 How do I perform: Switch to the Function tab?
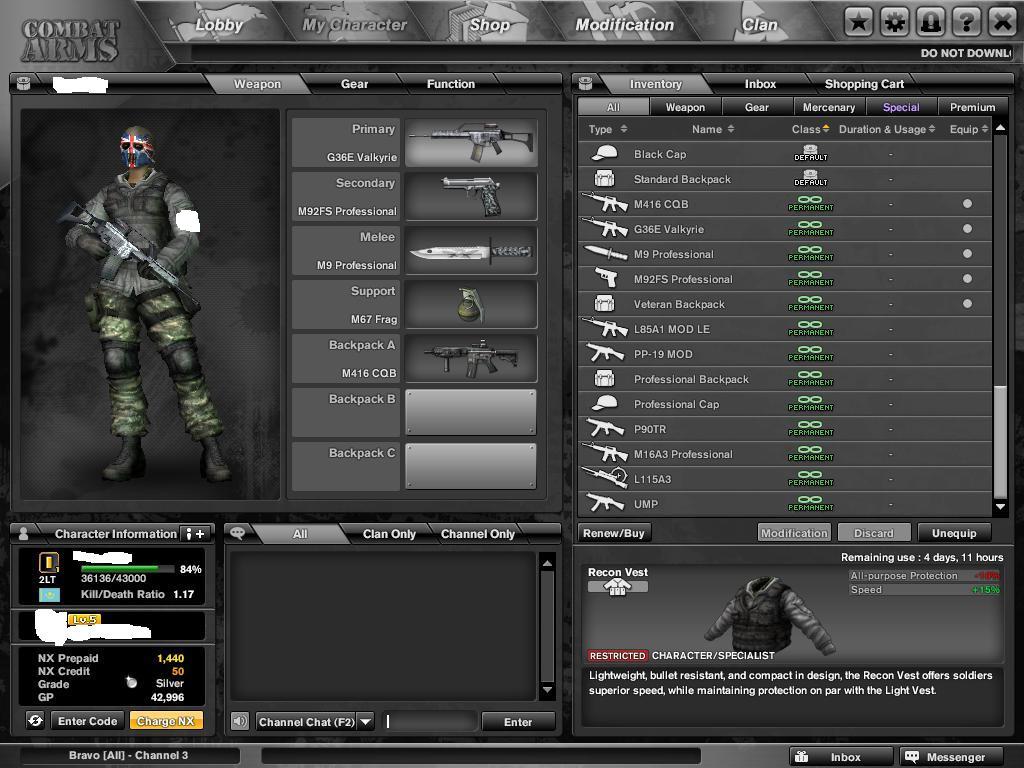point(451,84)
